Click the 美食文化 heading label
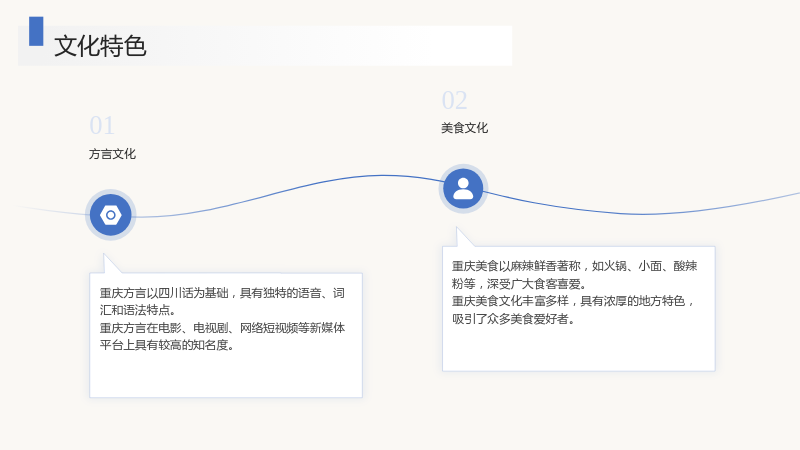The height and width of the screenshot is (450, 800). (464, 128)
